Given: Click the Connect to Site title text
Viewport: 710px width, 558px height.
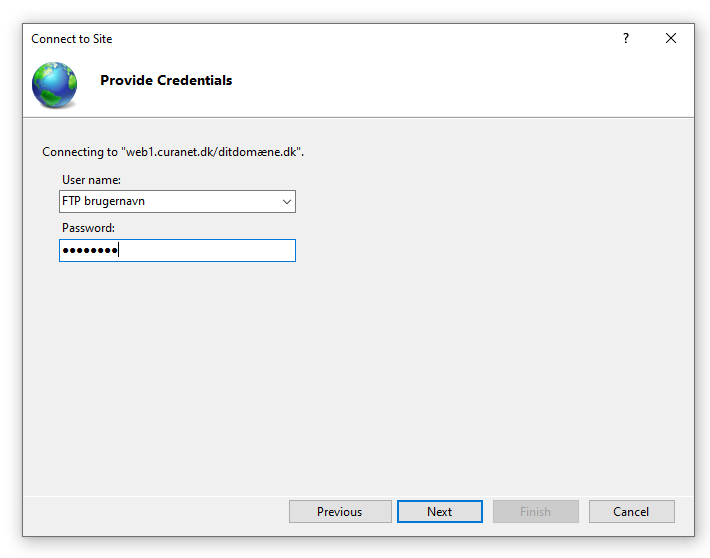Looking at the screenshot, I should (x=72, y=39).
